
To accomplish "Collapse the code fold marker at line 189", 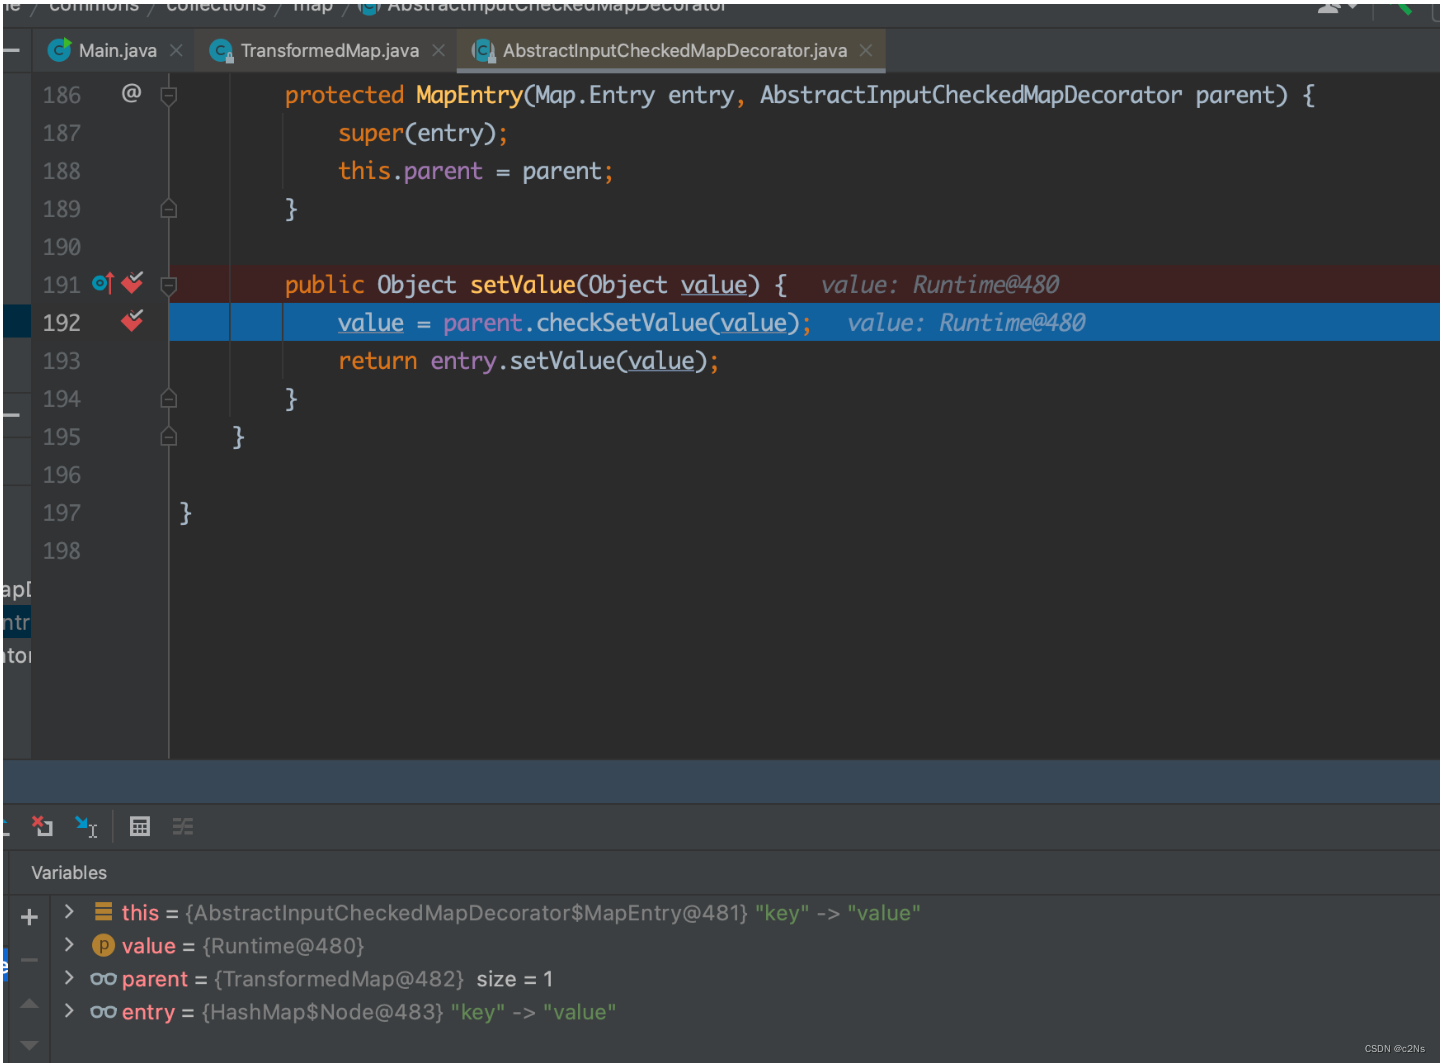I will [x=169, y=209].
